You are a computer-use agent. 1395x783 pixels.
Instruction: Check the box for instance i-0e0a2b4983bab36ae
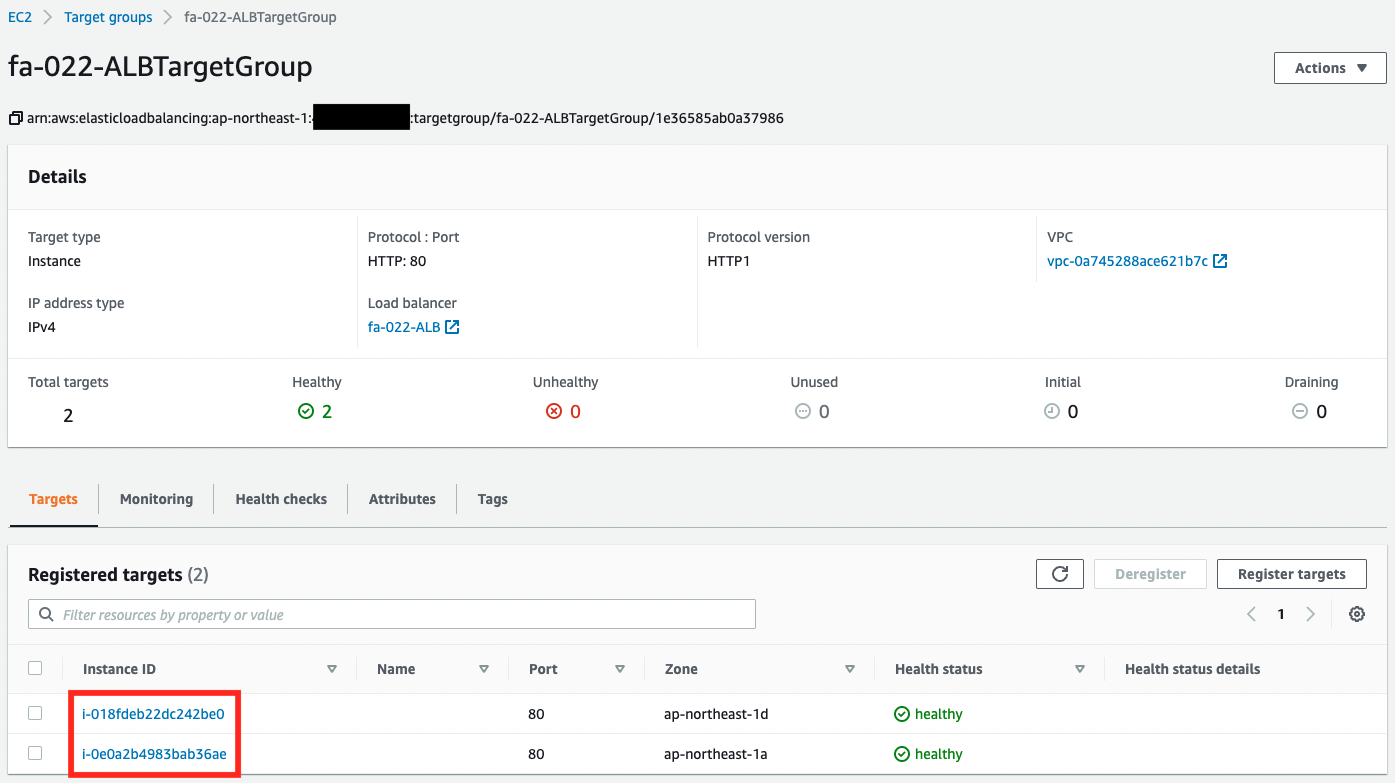point(35,753)
